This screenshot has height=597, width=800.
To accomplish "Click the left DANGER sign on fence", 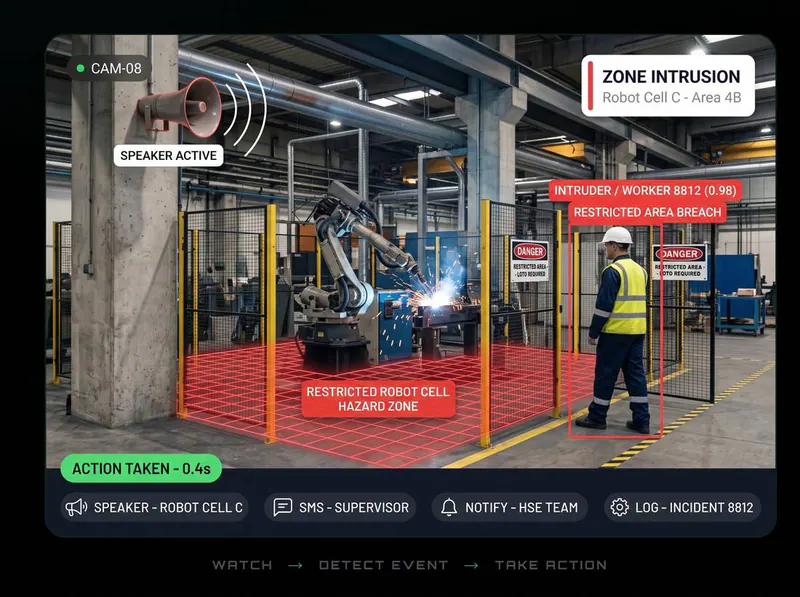I will (x=530, y=260).
